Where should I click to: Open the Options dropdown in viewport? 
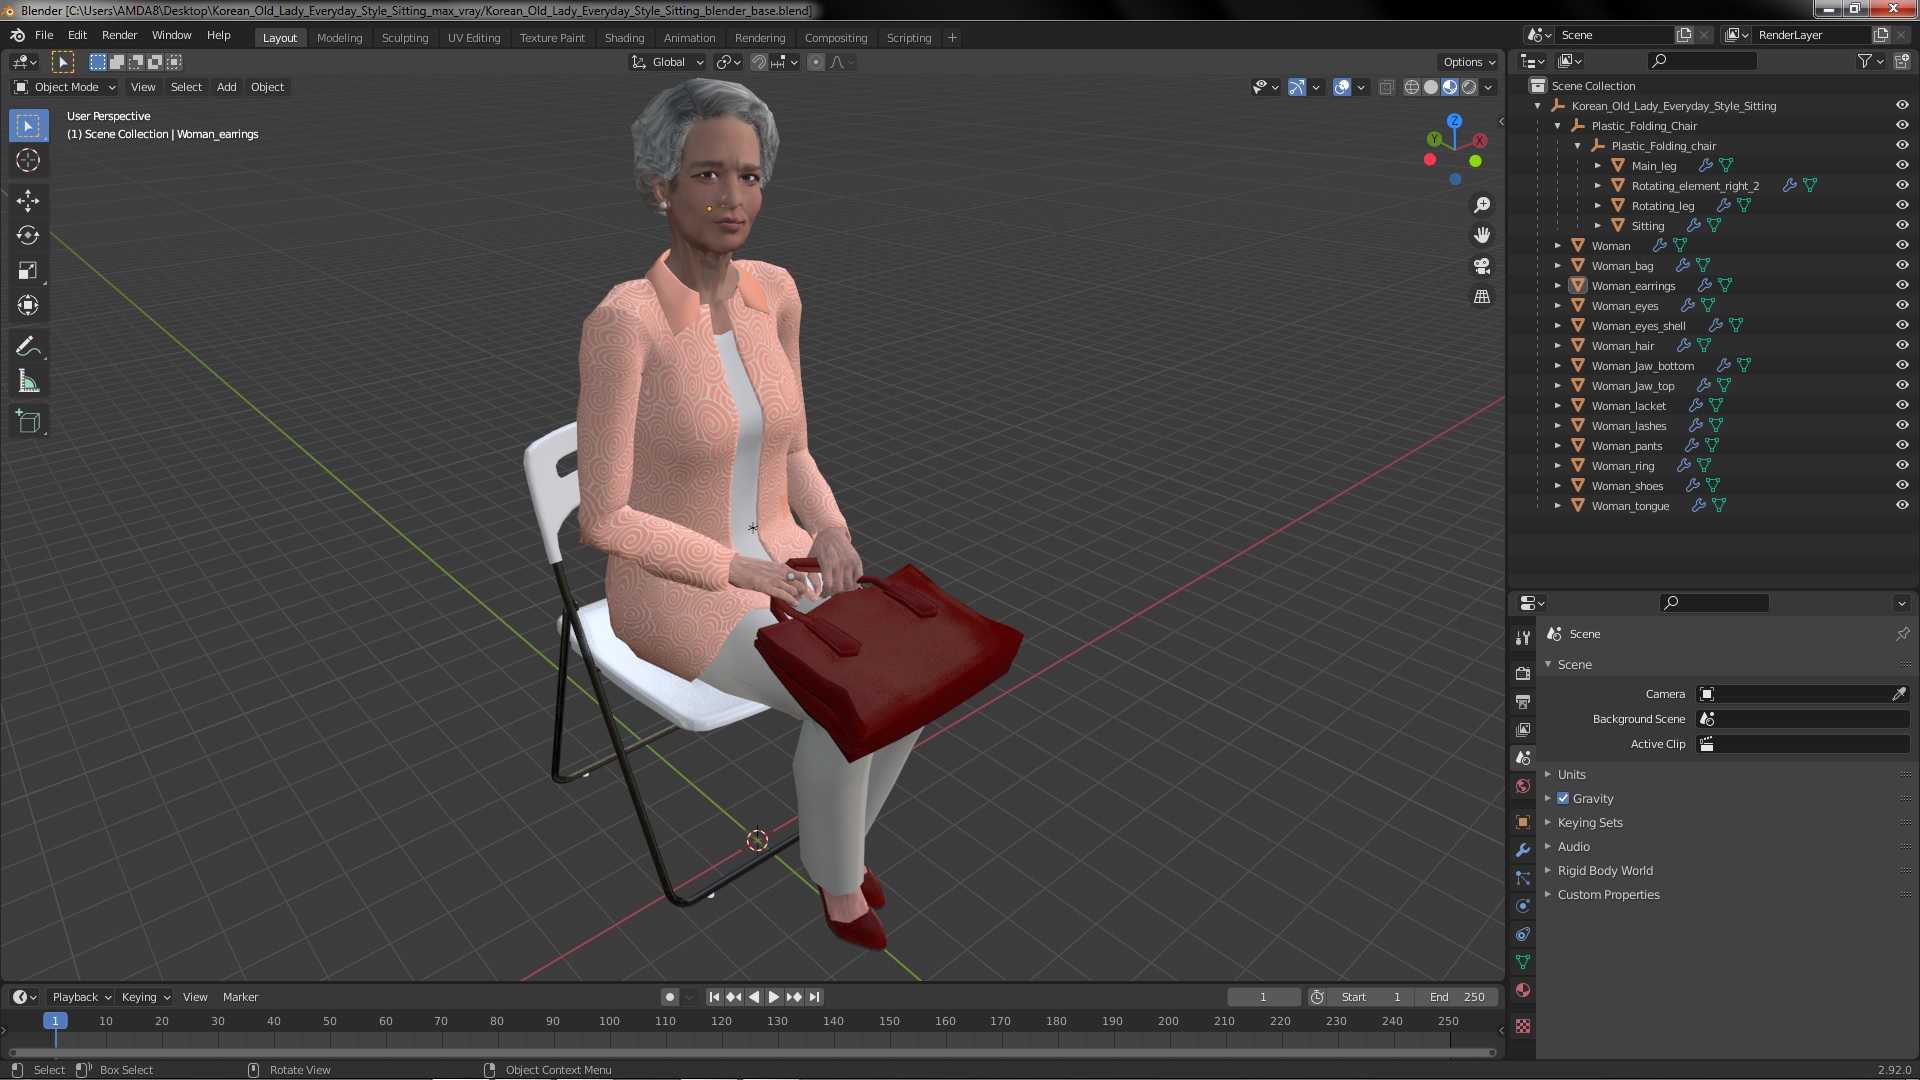tap(1469, 62)
